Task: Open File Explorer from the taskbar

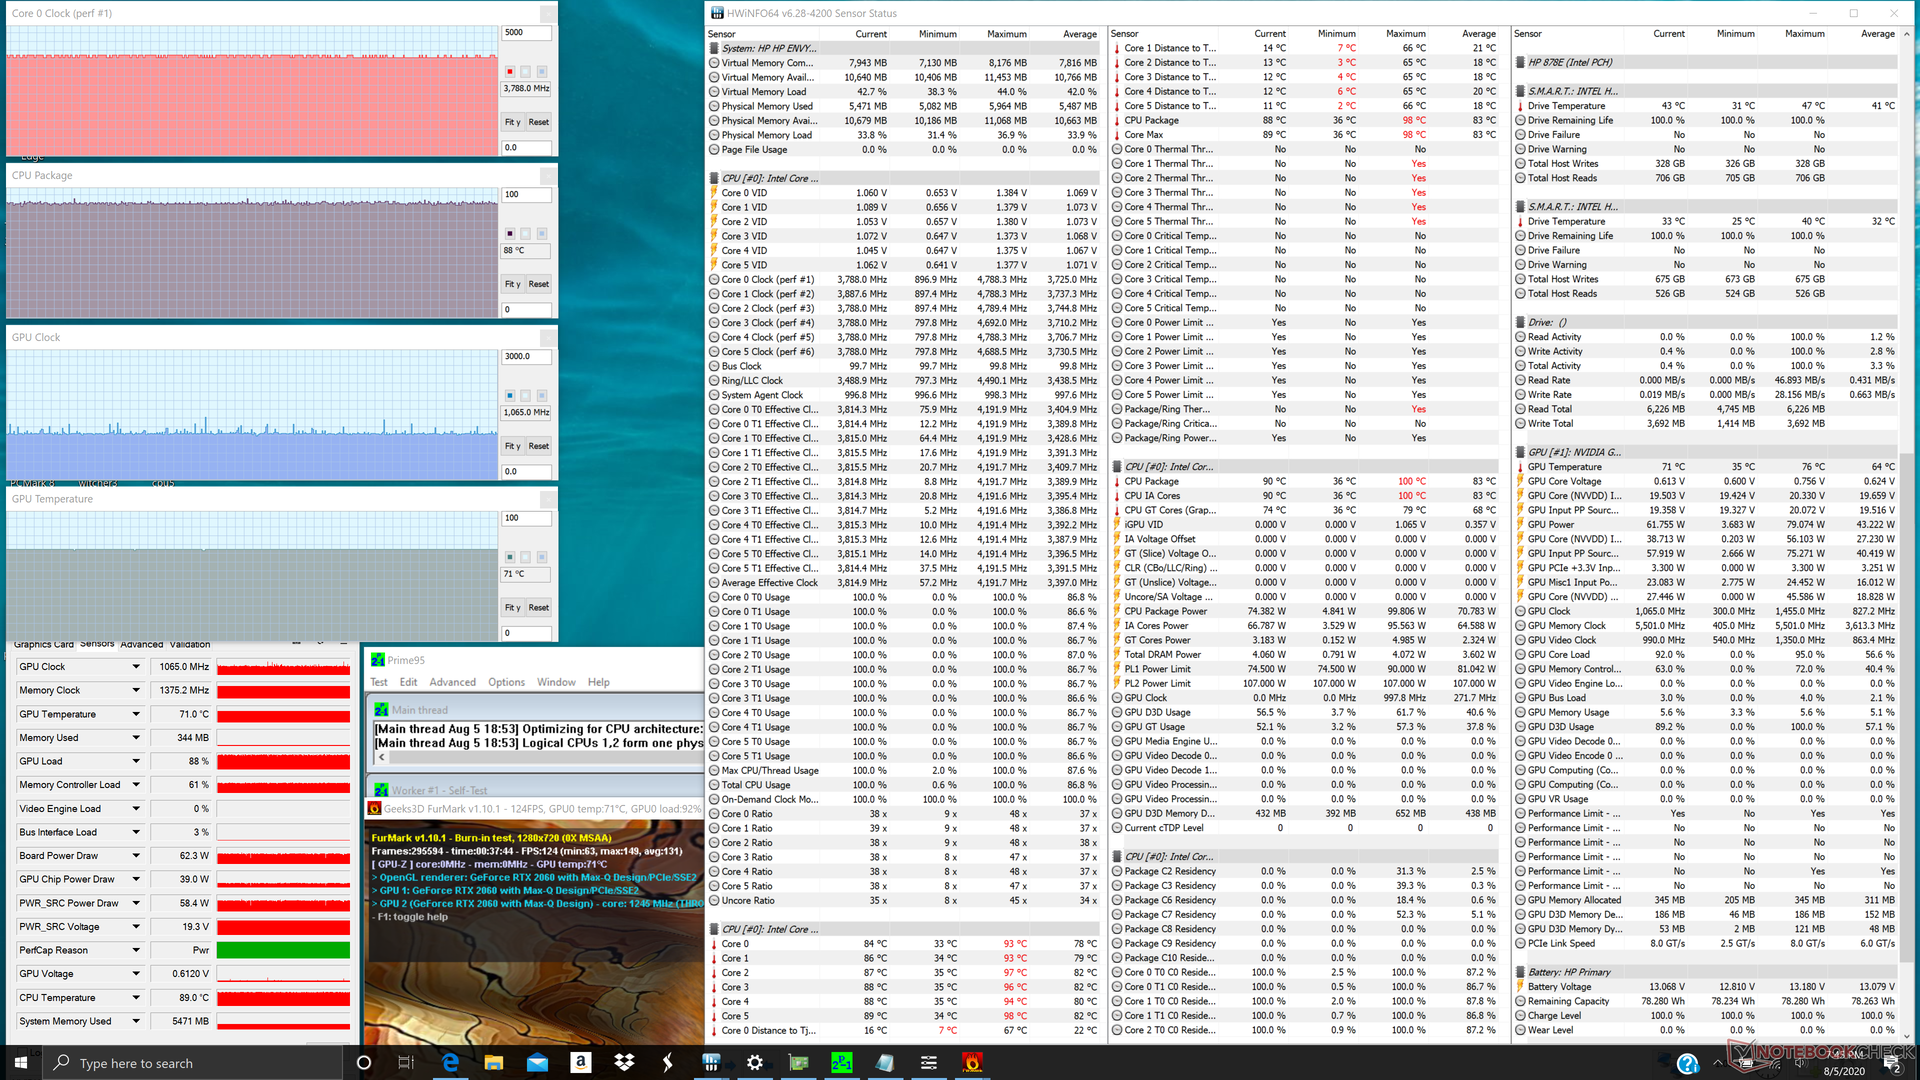Action: [x=494, y=1062]
